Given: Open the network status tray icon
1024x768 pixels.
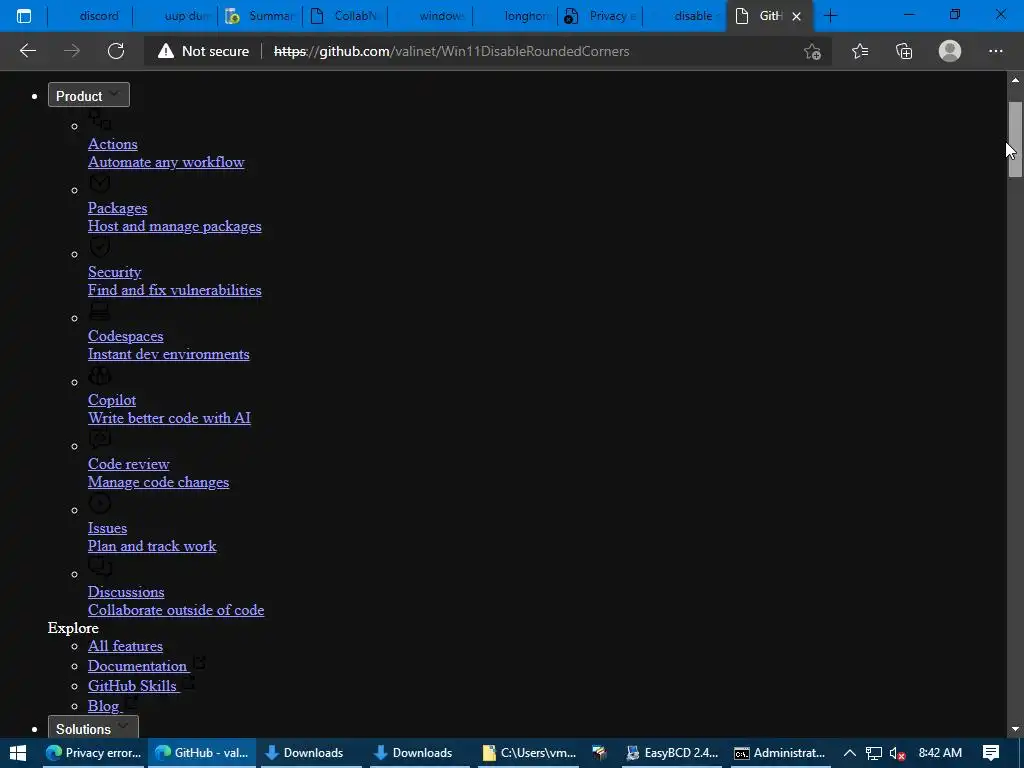Looking at the screenshot, I should (x=873, y=753).
